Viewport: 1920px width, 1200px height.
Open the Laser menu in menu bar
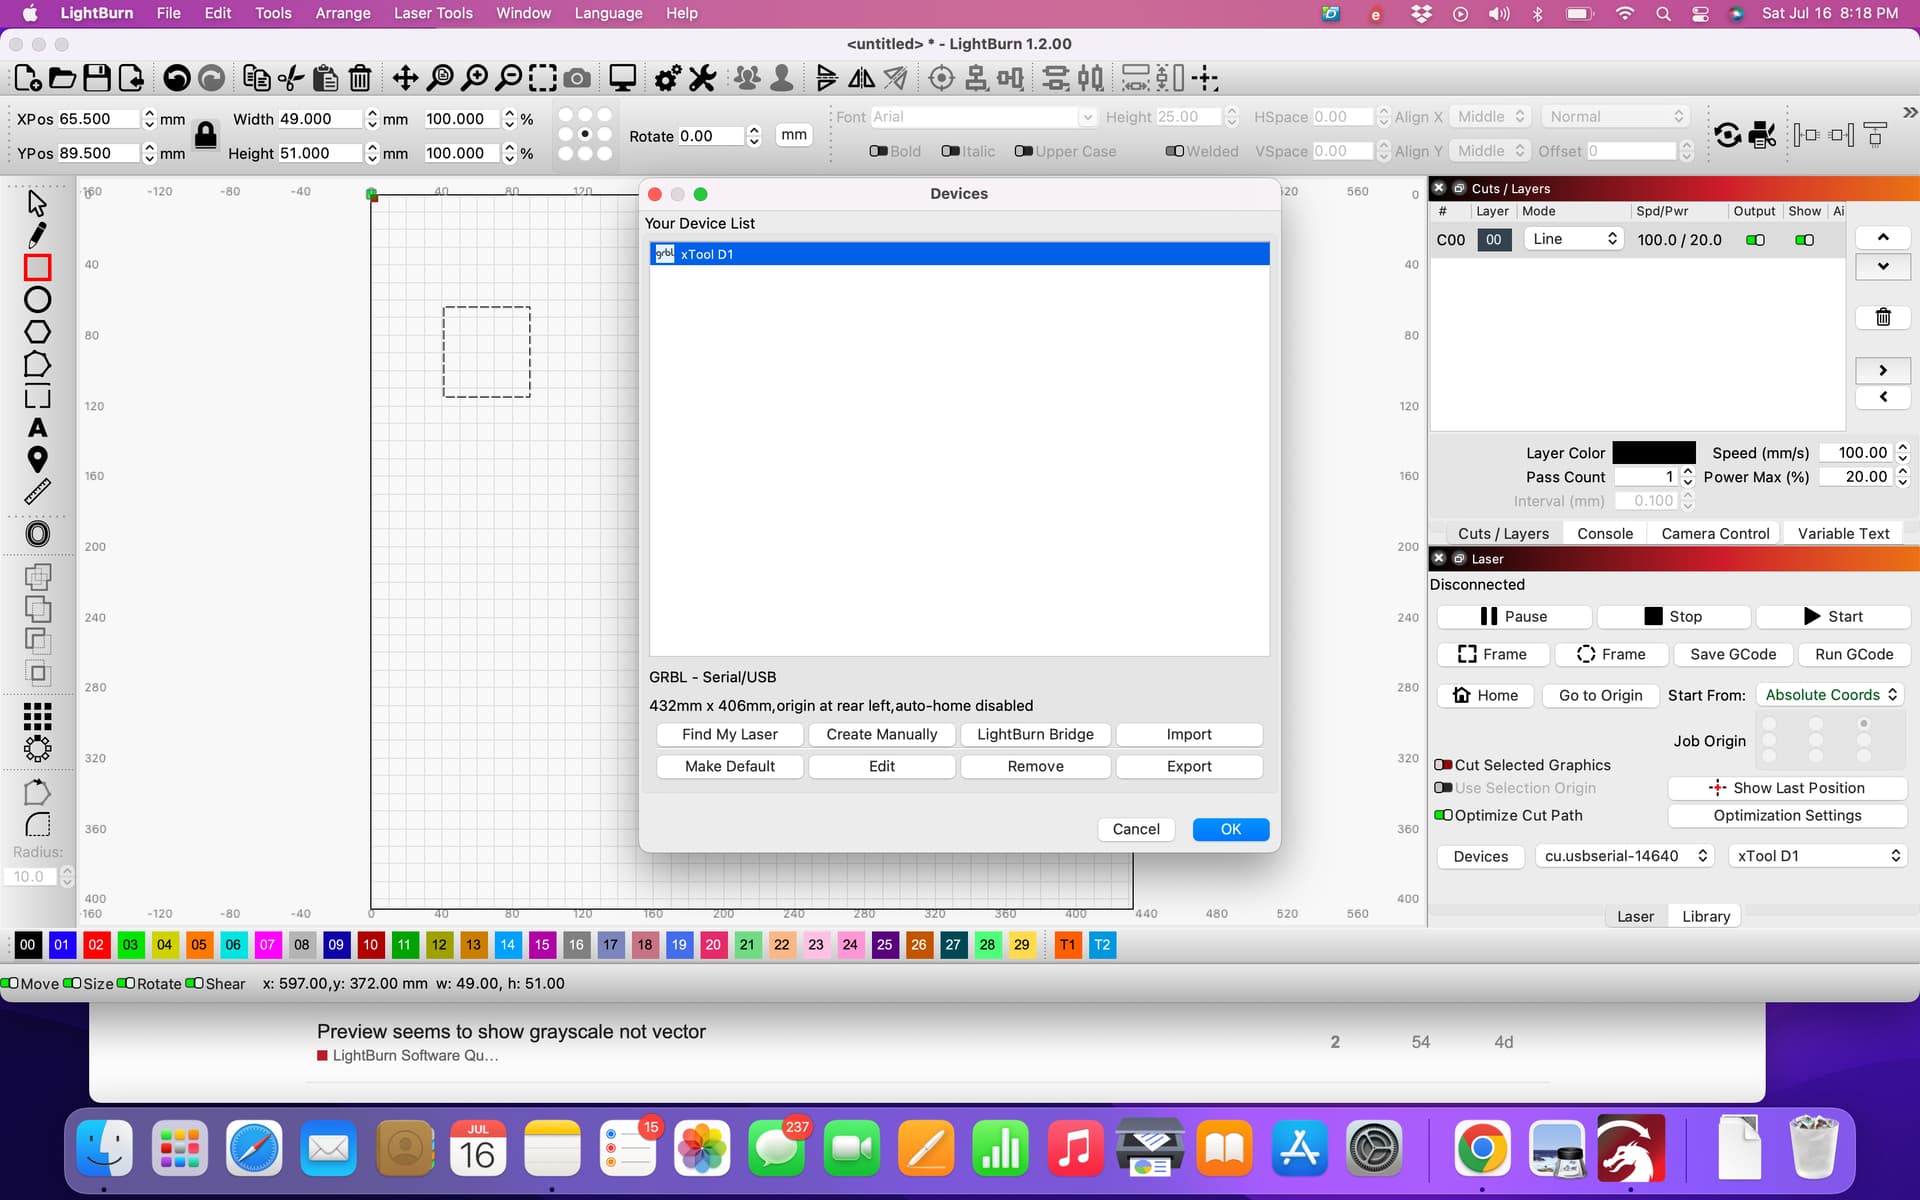434,14
